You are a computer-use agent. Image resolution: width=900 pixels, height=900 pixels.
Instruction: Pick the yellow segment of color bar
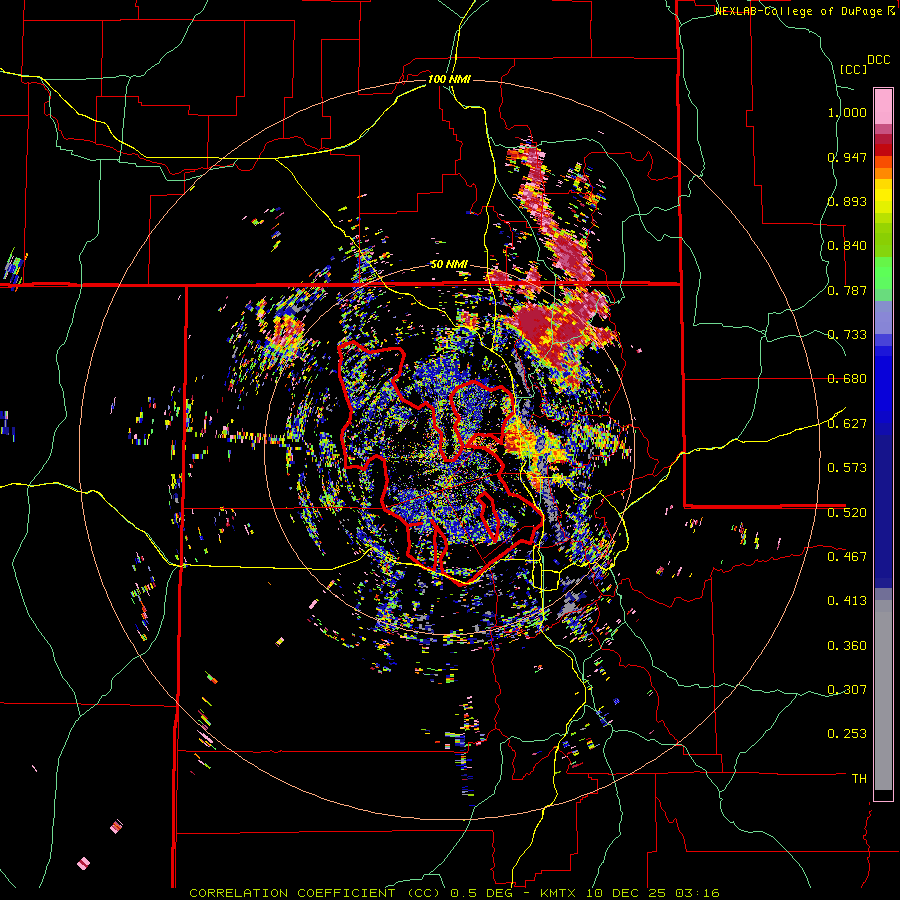(883, 196)
